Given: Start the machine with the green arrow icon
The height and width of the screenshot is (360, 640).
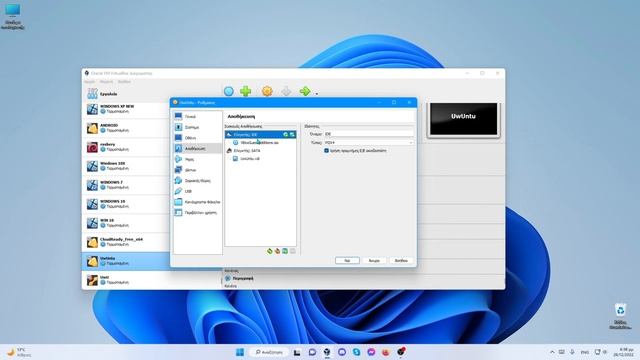Looking at the screenshot, I should click(x=305, y=91).
